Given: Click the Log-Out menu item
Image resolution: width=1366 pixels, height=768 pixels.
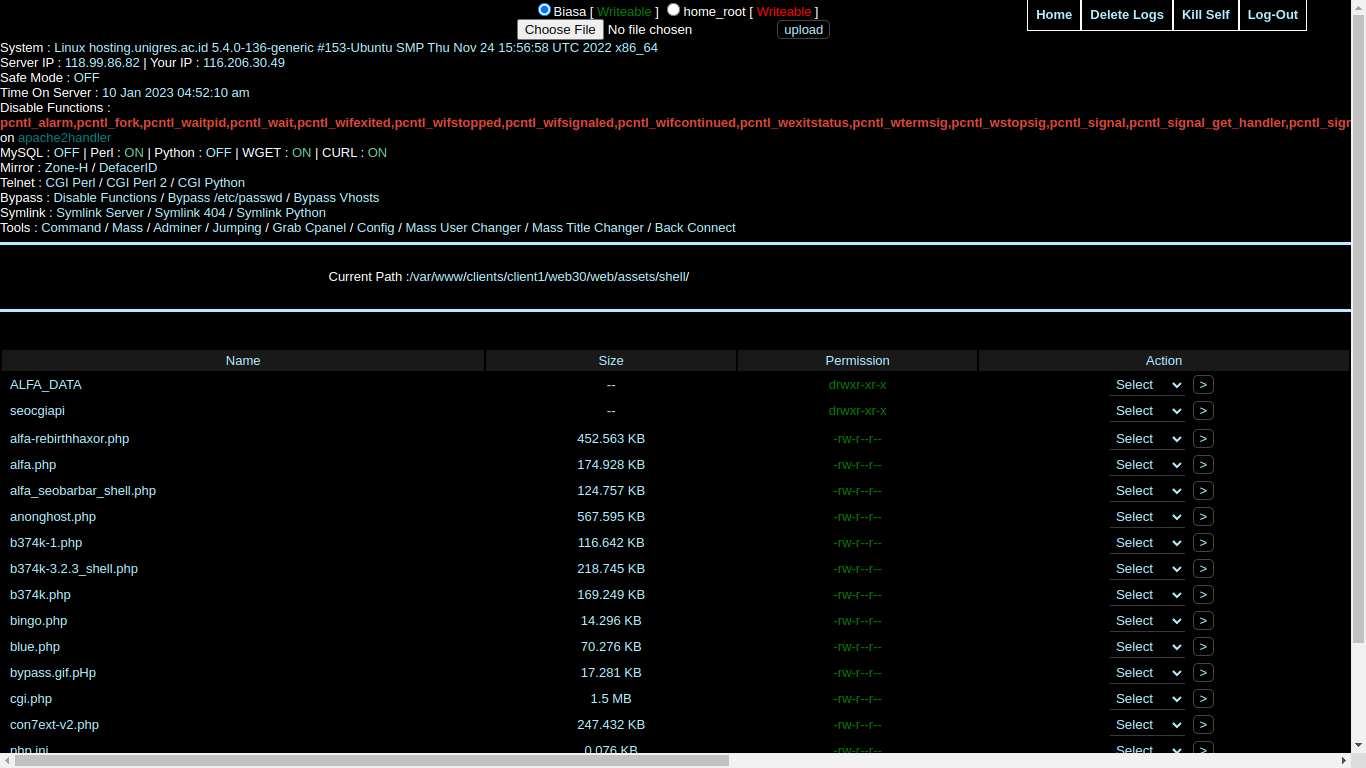Looking at the screenshot, I should pyautogui.click(x=1273, y=15).
